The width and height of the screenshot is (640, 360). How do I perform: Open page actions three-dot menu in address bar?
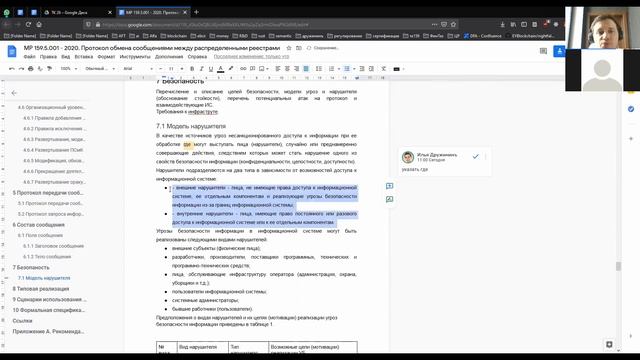click(434, 24)
